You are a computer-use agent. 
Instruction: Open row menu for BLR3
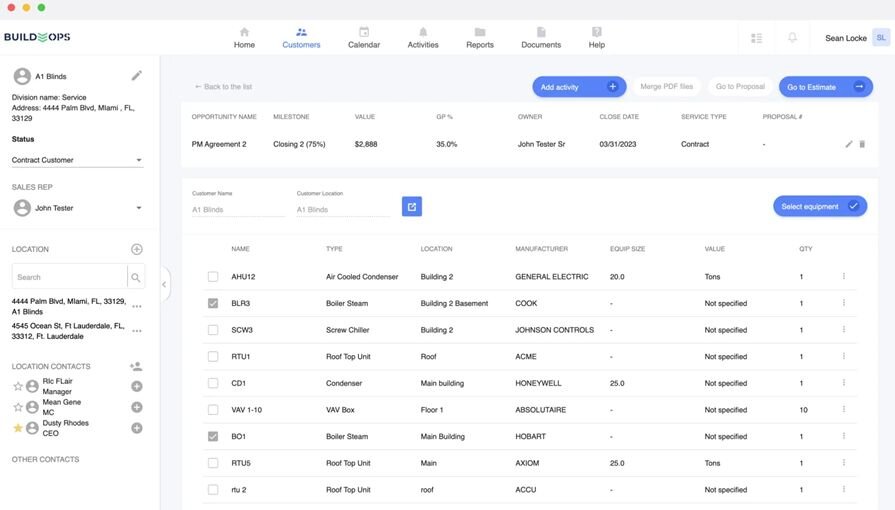(x=844, y=303)
